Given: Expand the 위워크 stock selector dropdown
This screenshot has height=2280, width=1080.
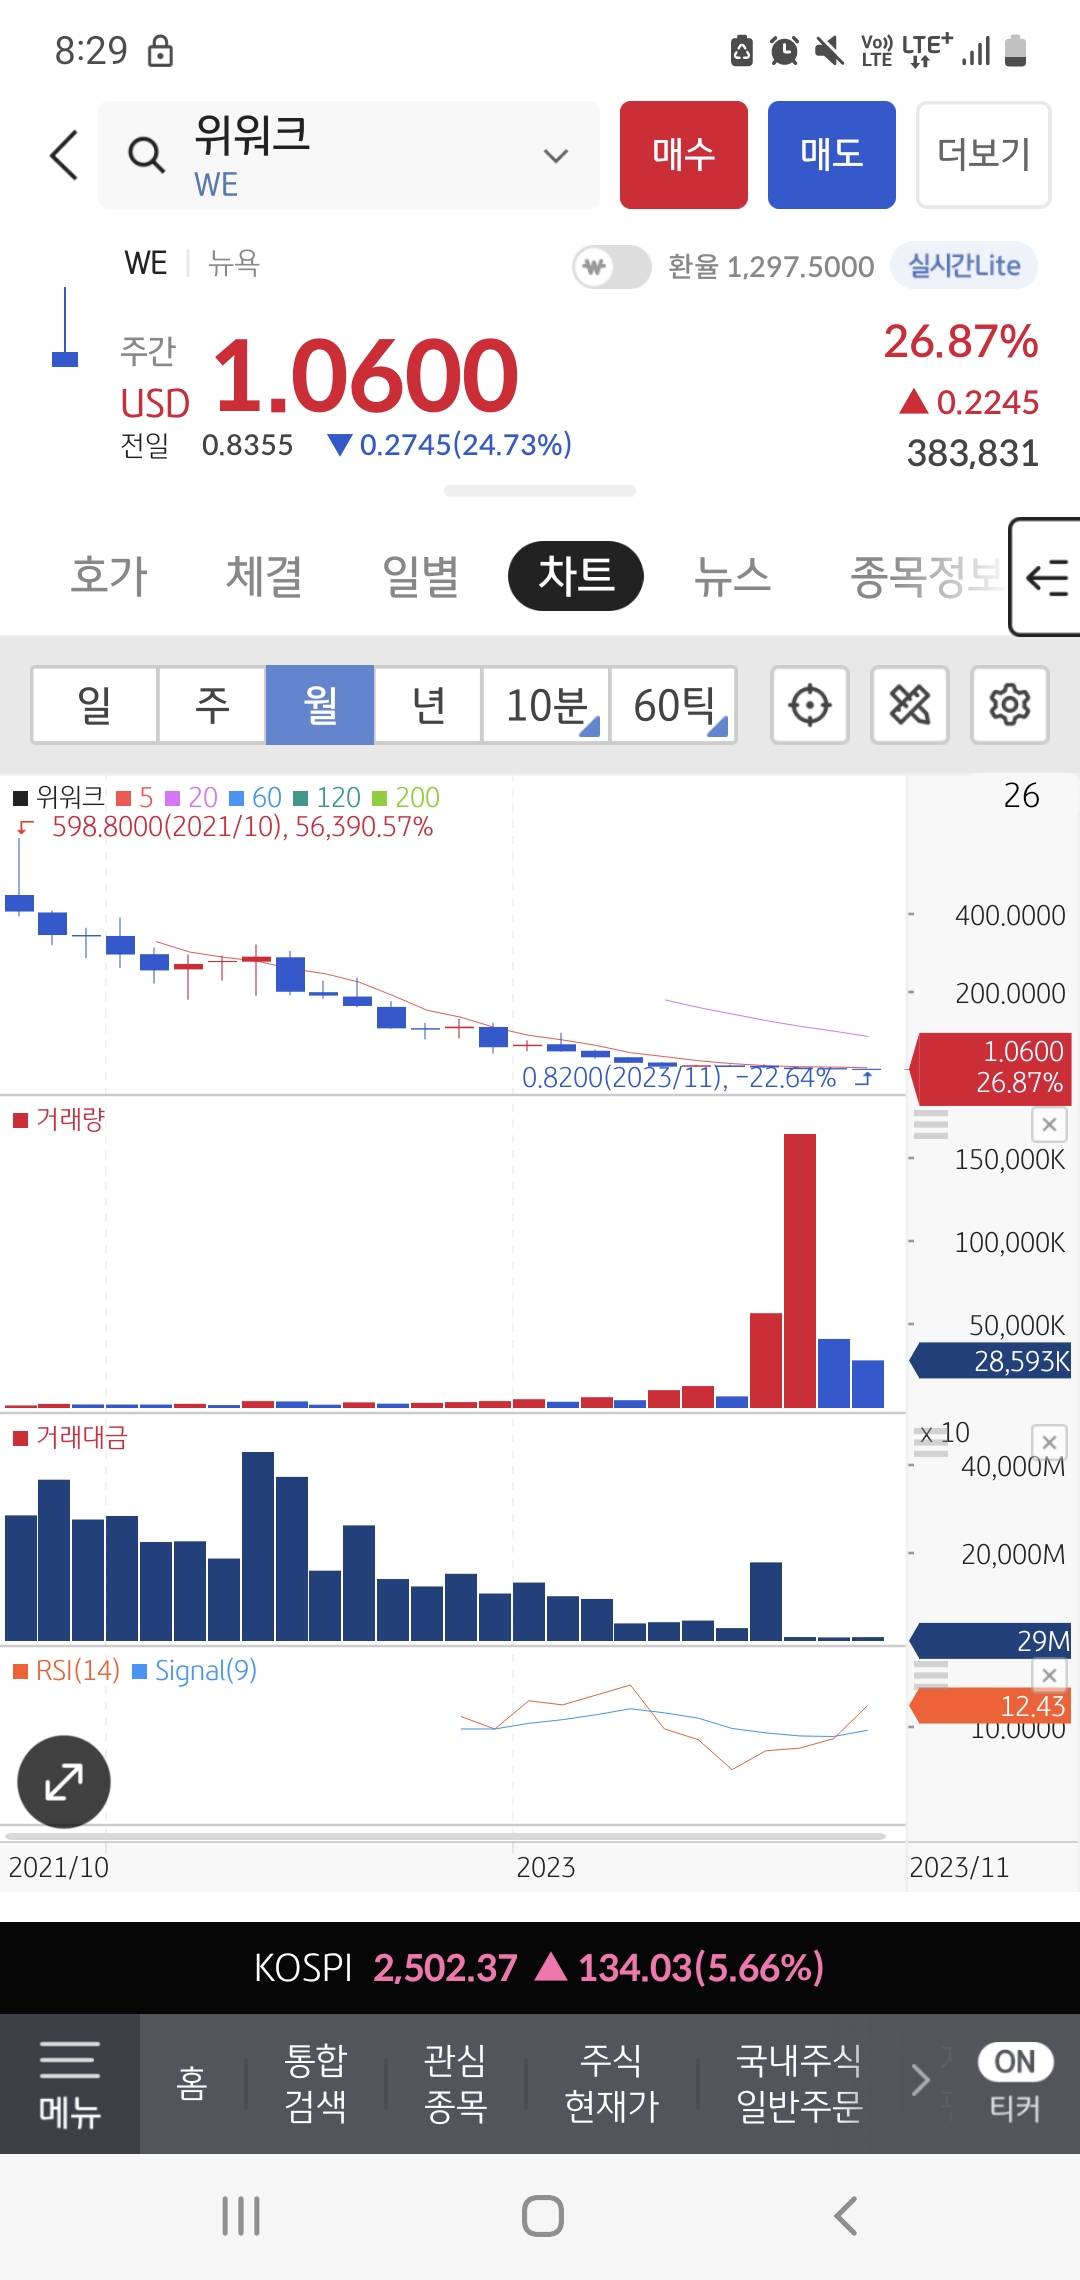Looking at the screenshot, I should (x=555, y=156).
